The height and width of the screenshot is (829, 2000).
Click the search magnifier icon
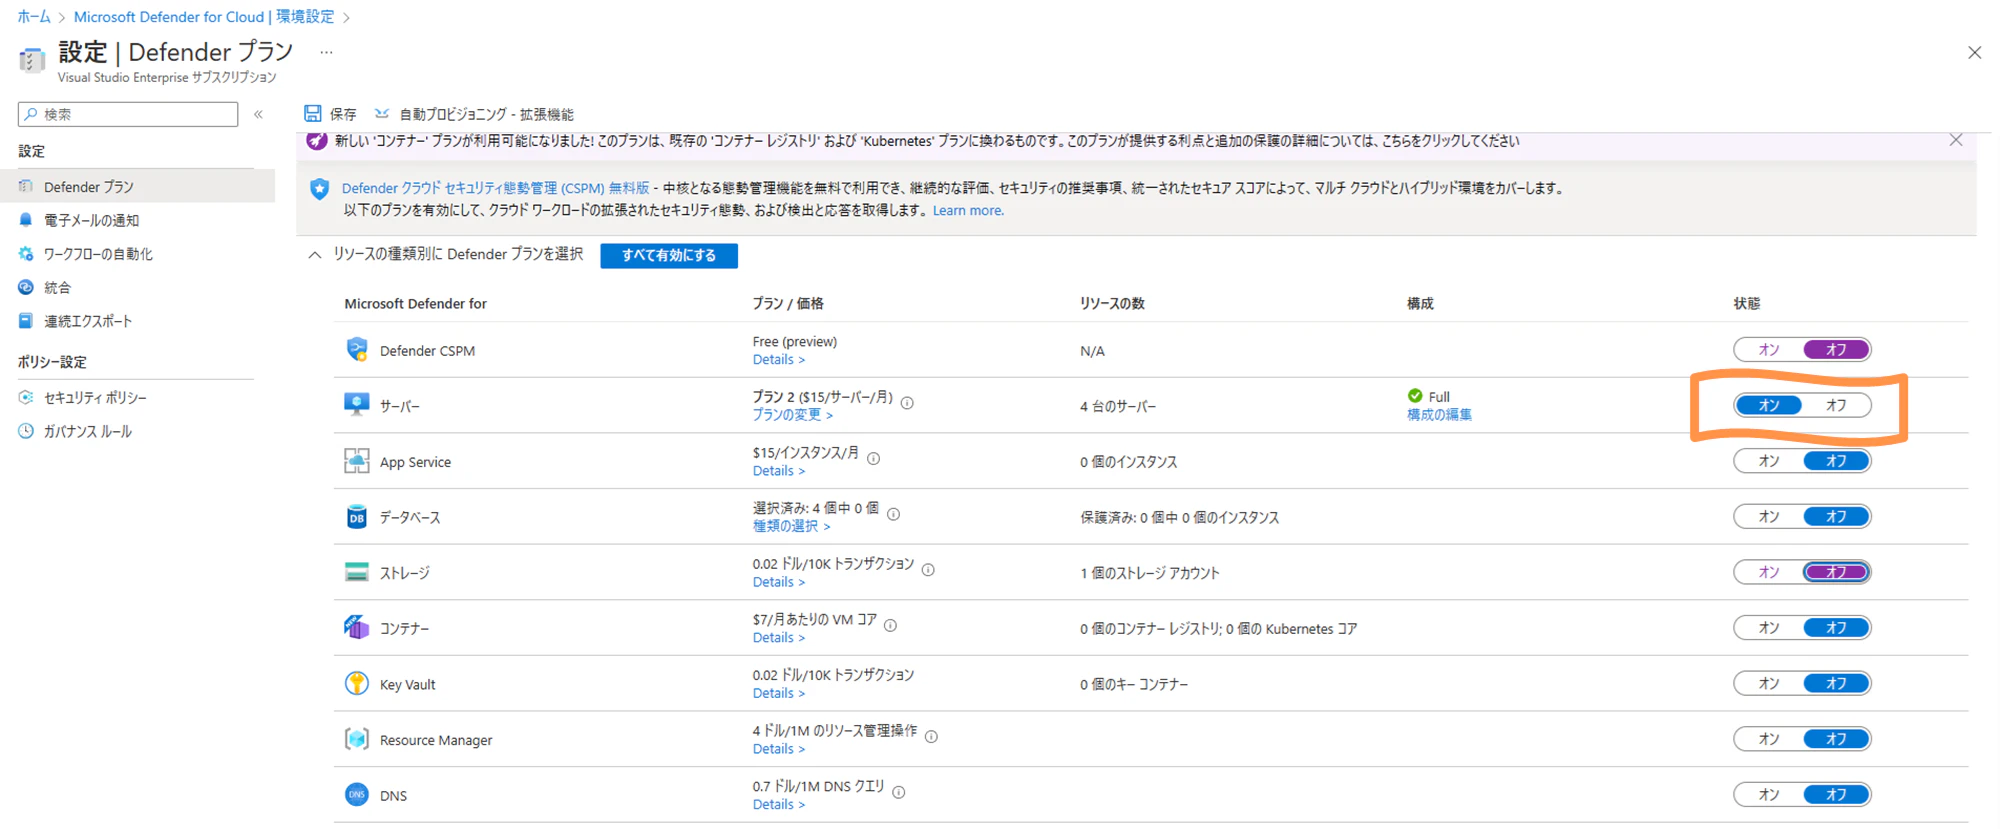coord(31,114)
